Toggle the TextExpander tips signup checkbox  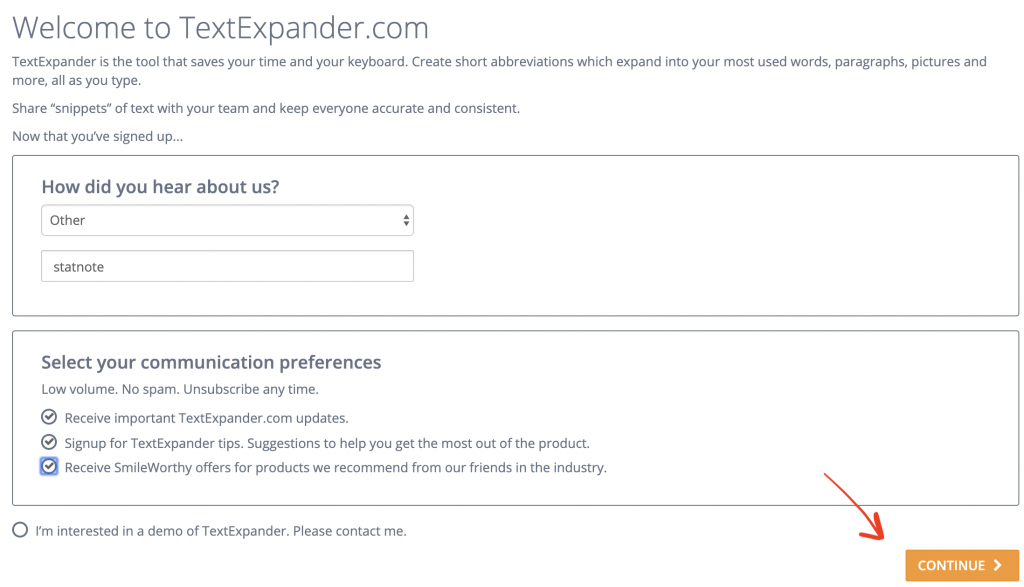(x=49, y=442)
